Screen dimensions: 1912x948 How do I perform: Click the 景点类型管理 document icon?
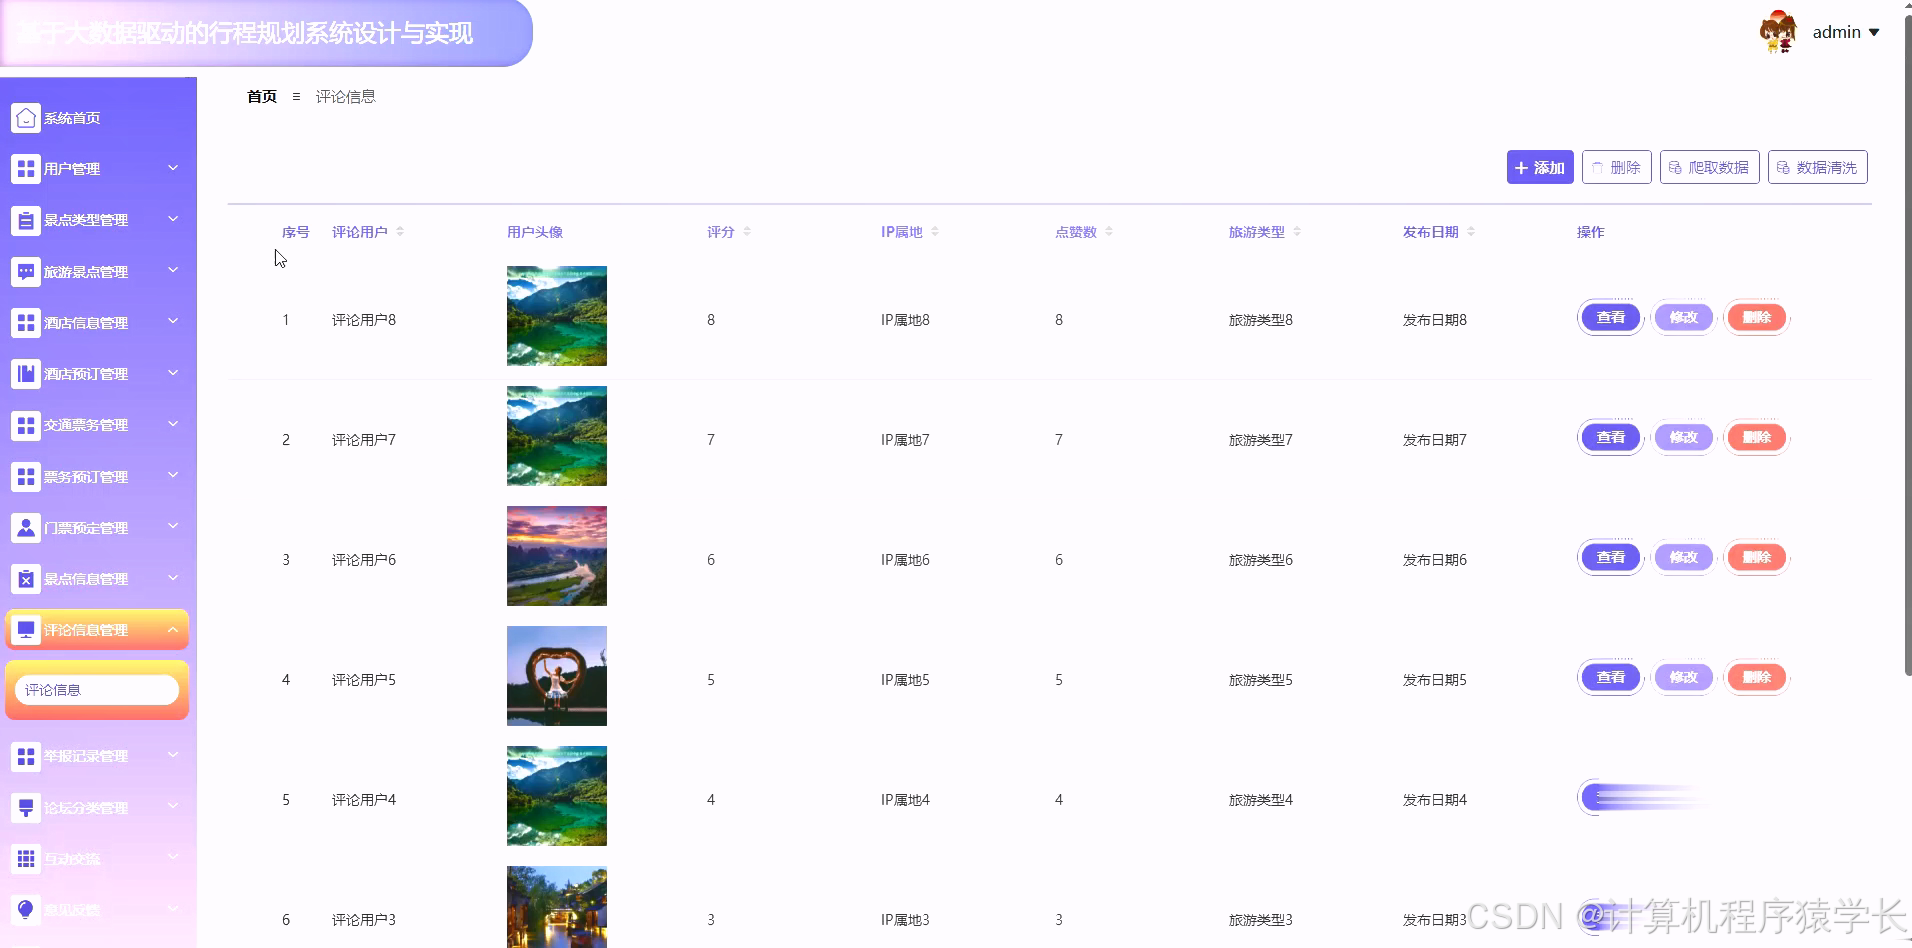point(25,219)
